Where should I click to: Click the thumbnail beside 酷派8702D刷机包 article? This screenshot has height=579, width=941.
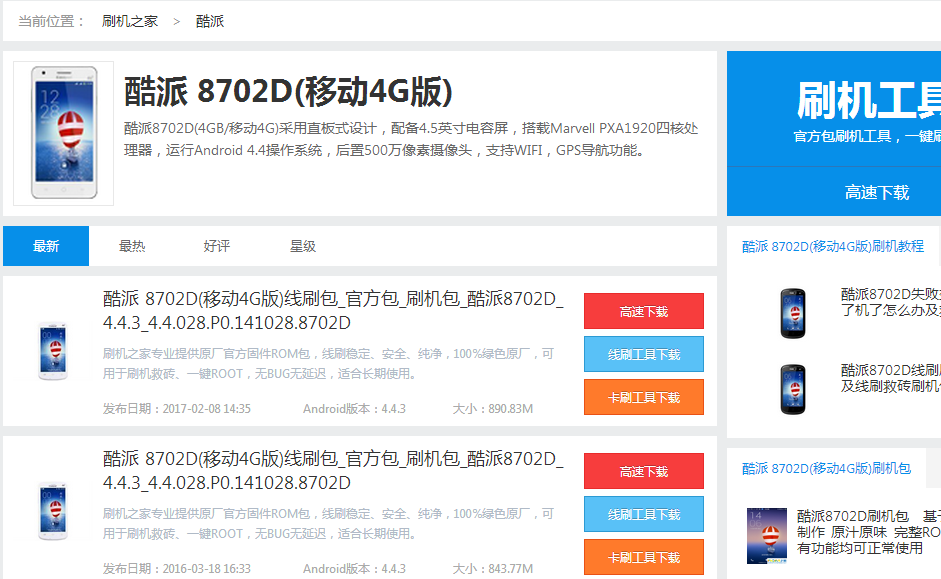pyautogui.click(x=766, y=535)
